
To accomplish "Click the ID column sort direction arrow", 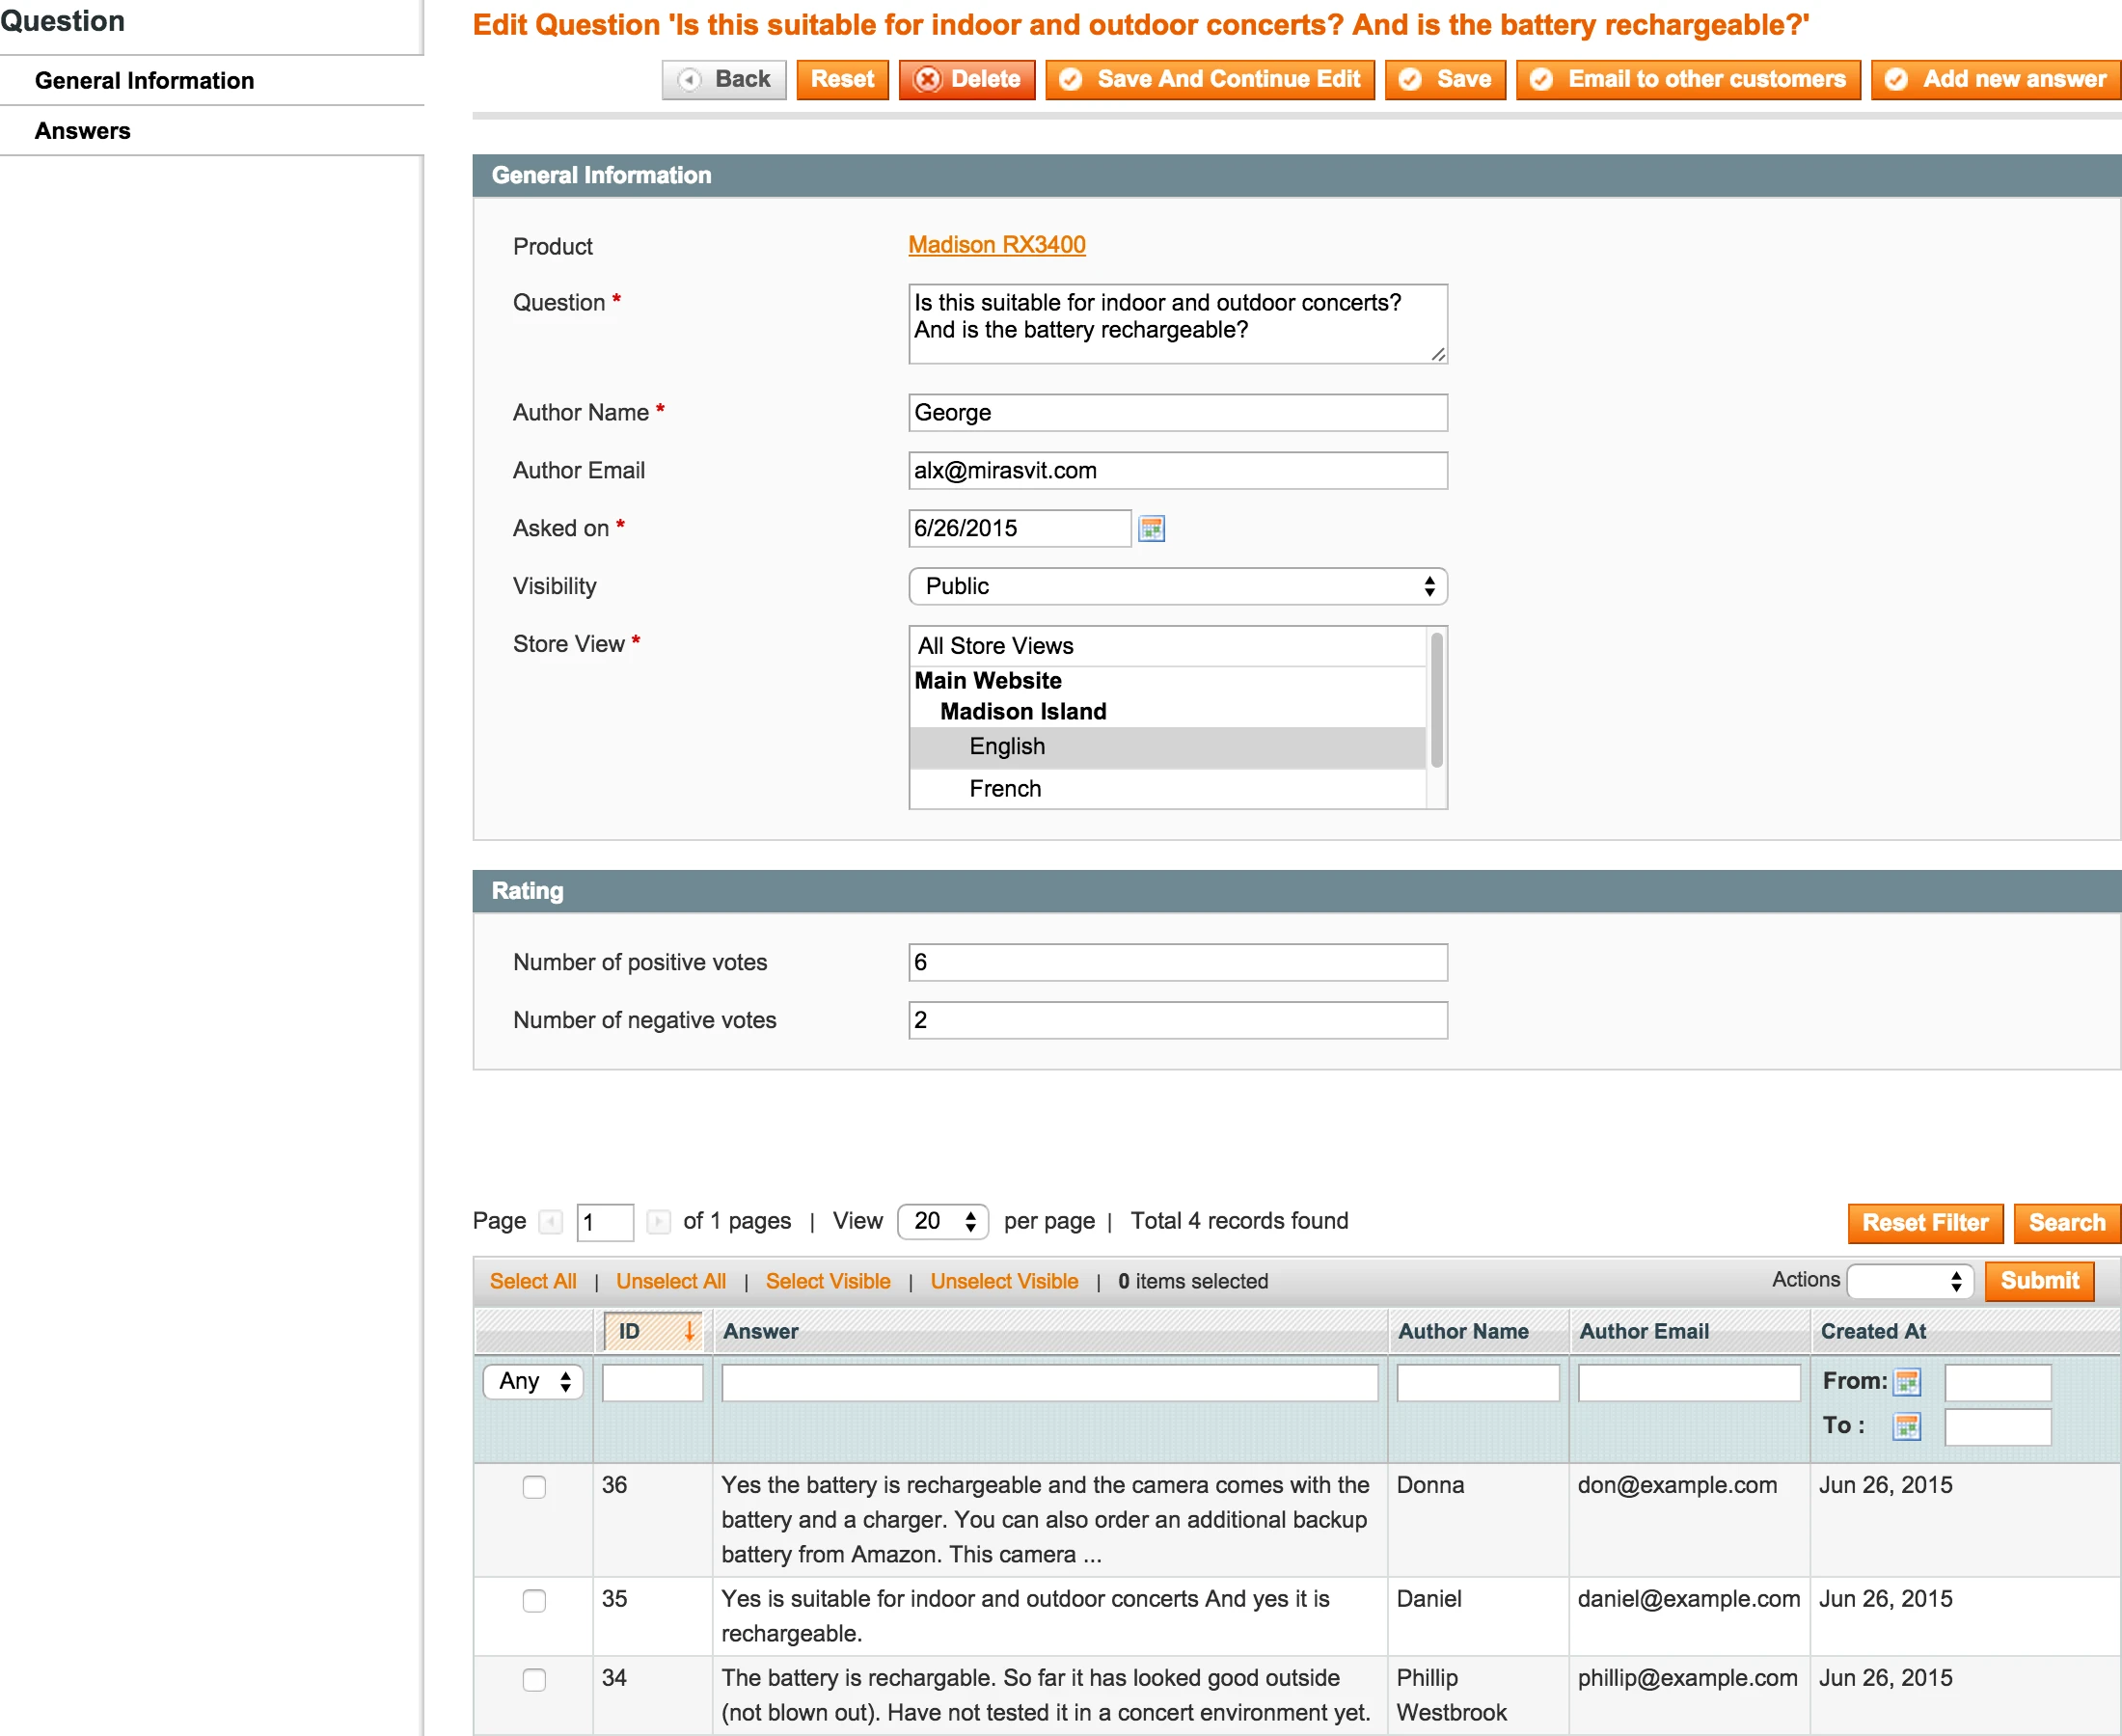I will [x=688, y=1331].
